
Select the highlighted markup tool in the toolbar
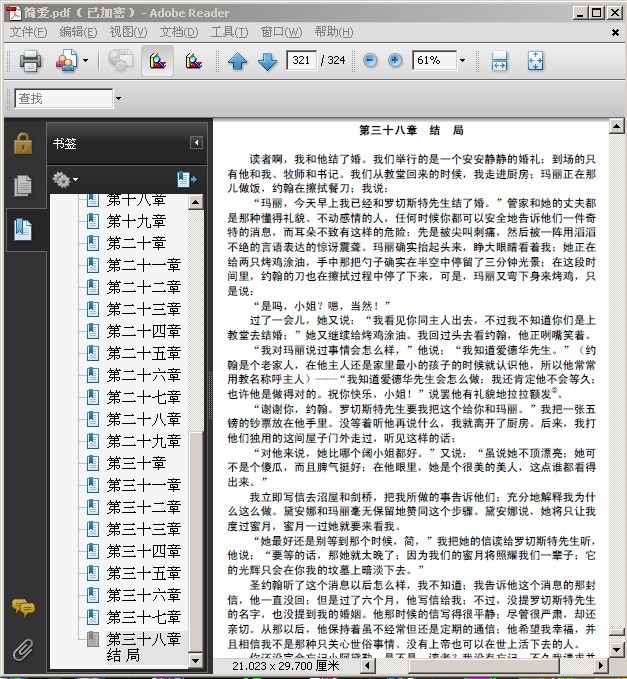[158, 61]
